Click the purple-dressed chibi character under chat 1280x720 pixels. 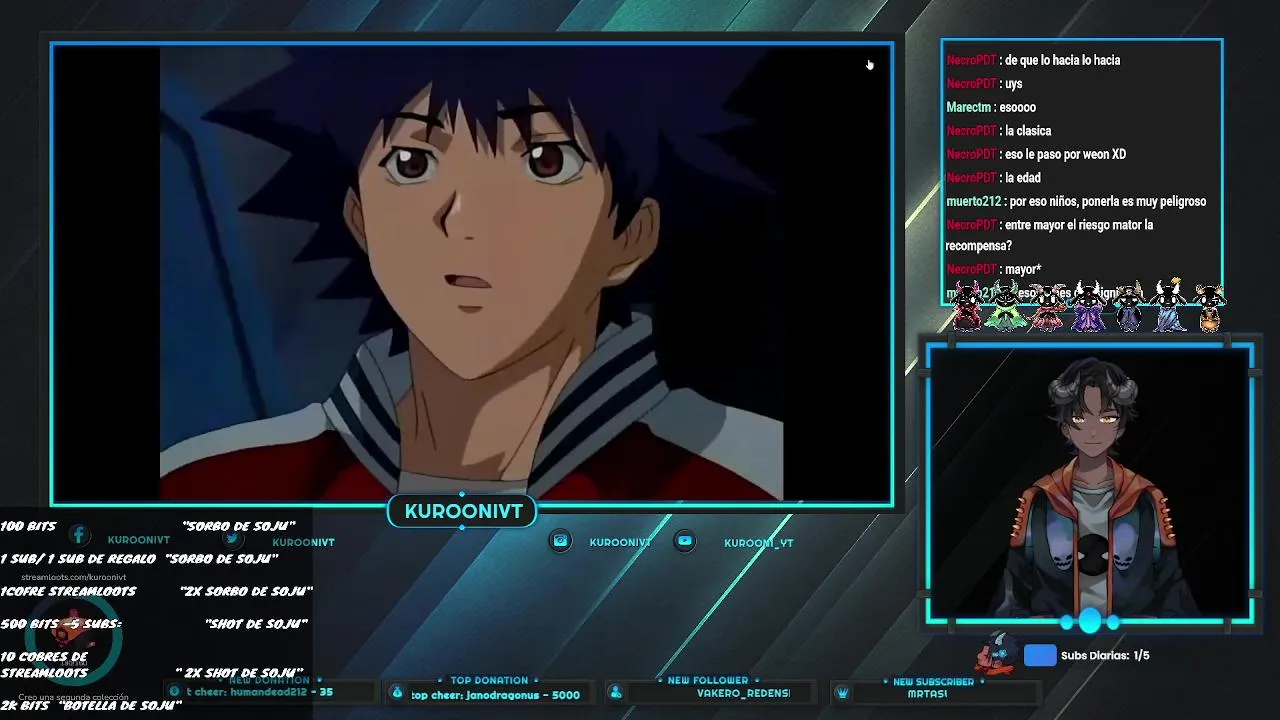pos(1088,306)
